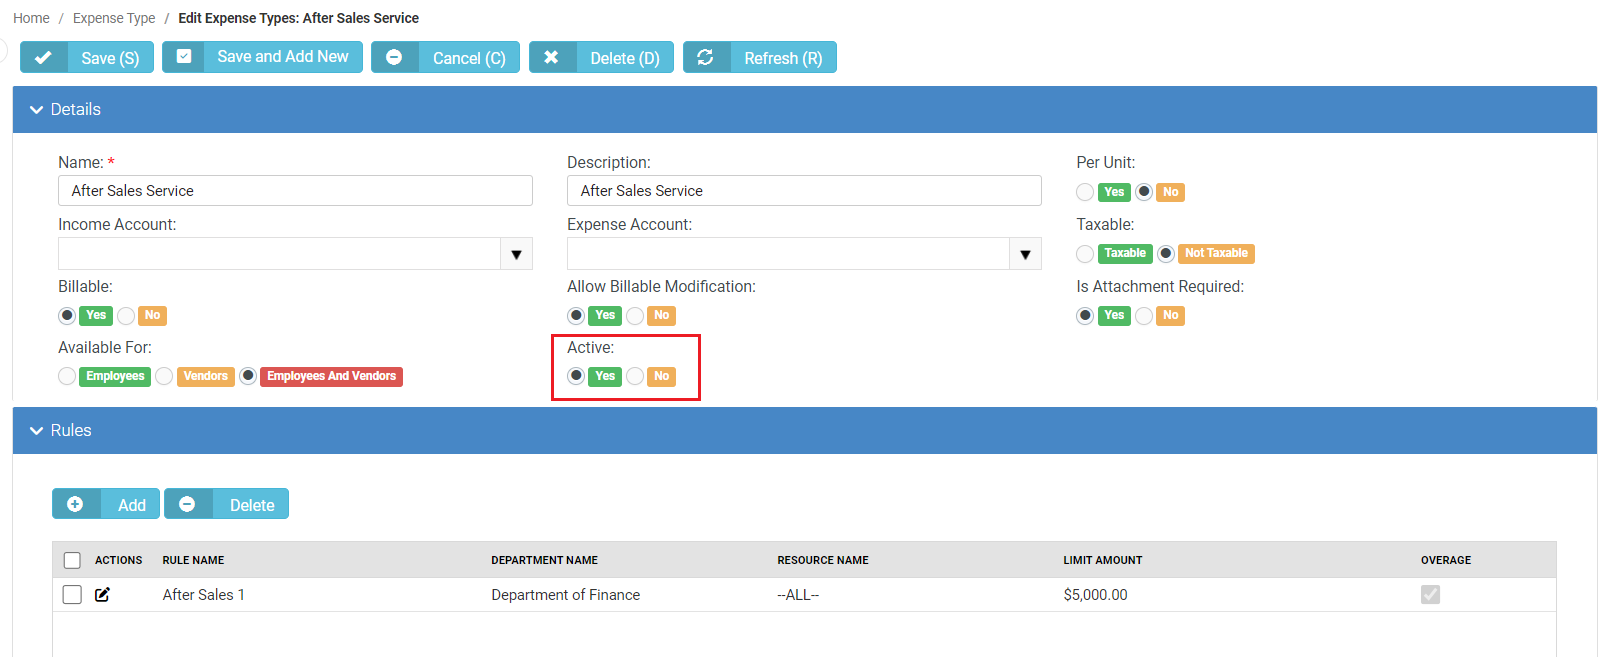Screen dimensions: 1619x657
Task: Open the Expense Account dropdown
Action: tap(1025, 254)
